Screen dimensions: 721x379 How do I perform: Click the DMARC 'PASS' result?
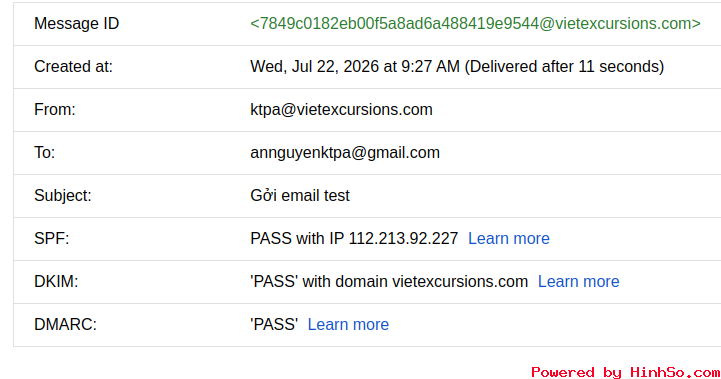274,324
